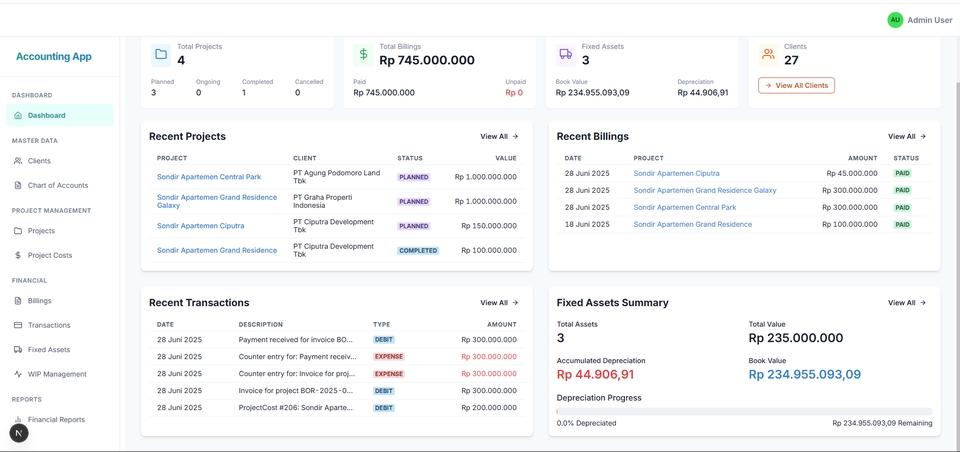The height and width of the screenshot is (452, 960).
Task: Click the Project Costs dollar icon
Action: pos(18,255)
